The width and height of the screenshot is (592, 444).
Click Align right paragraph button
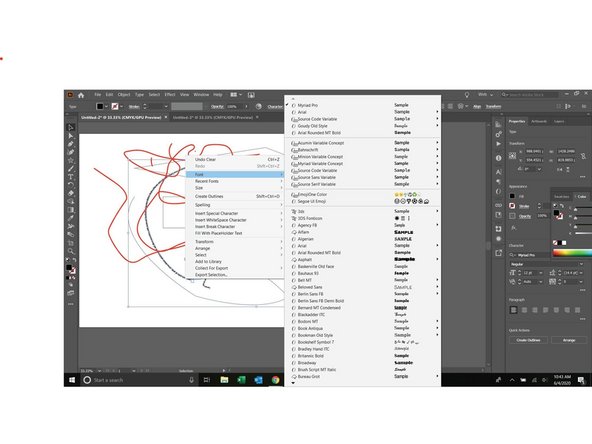point(535,310)
